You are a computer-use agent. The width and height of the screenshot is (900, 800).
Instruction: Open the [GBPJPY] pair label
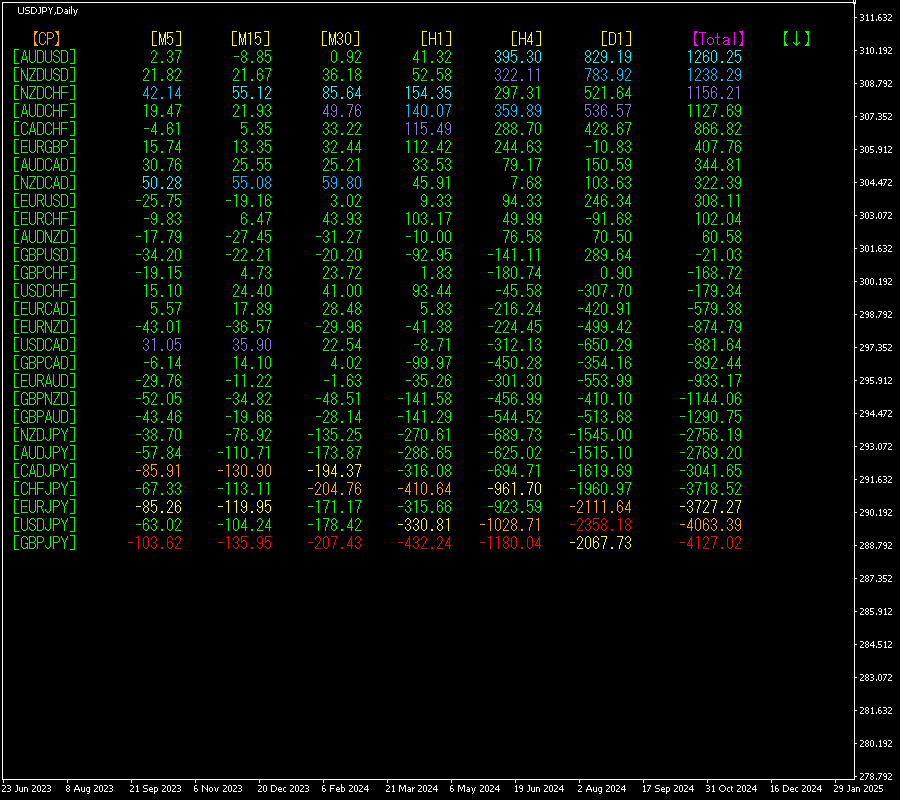pos(45,543)
